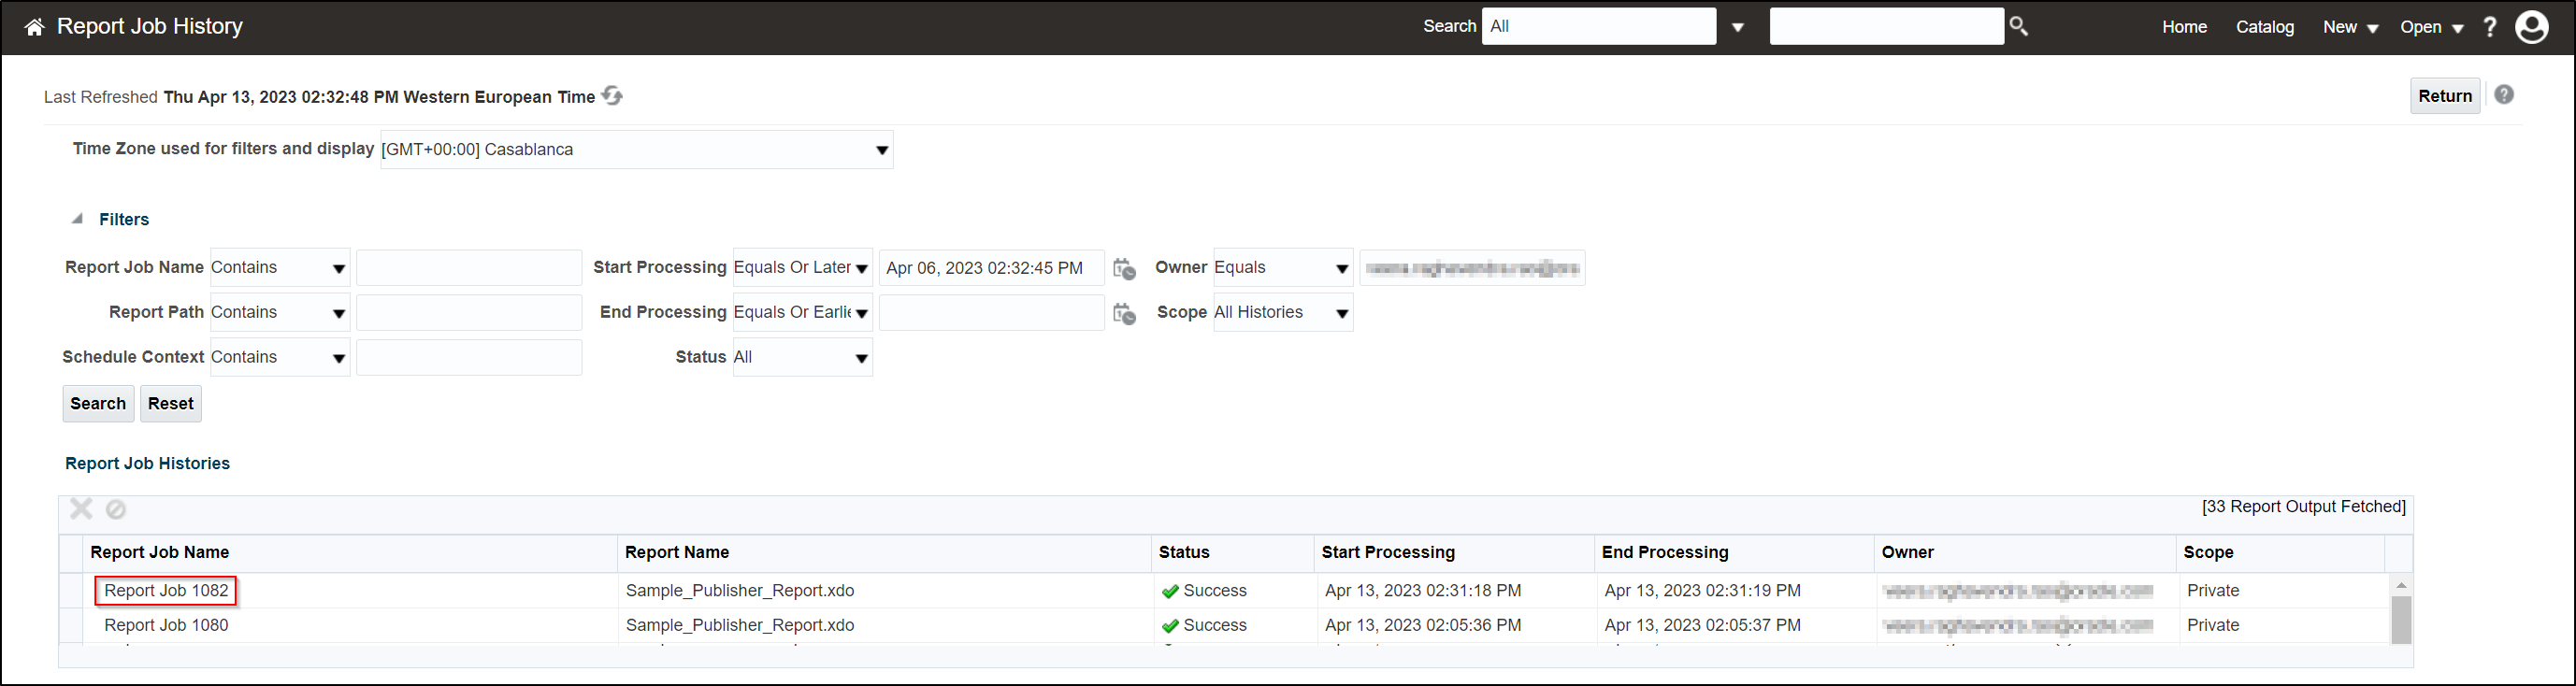Click the refresh icon next to Last Refreshed
The height and width of the screenshot is (686, 2576).
point(612,96)
